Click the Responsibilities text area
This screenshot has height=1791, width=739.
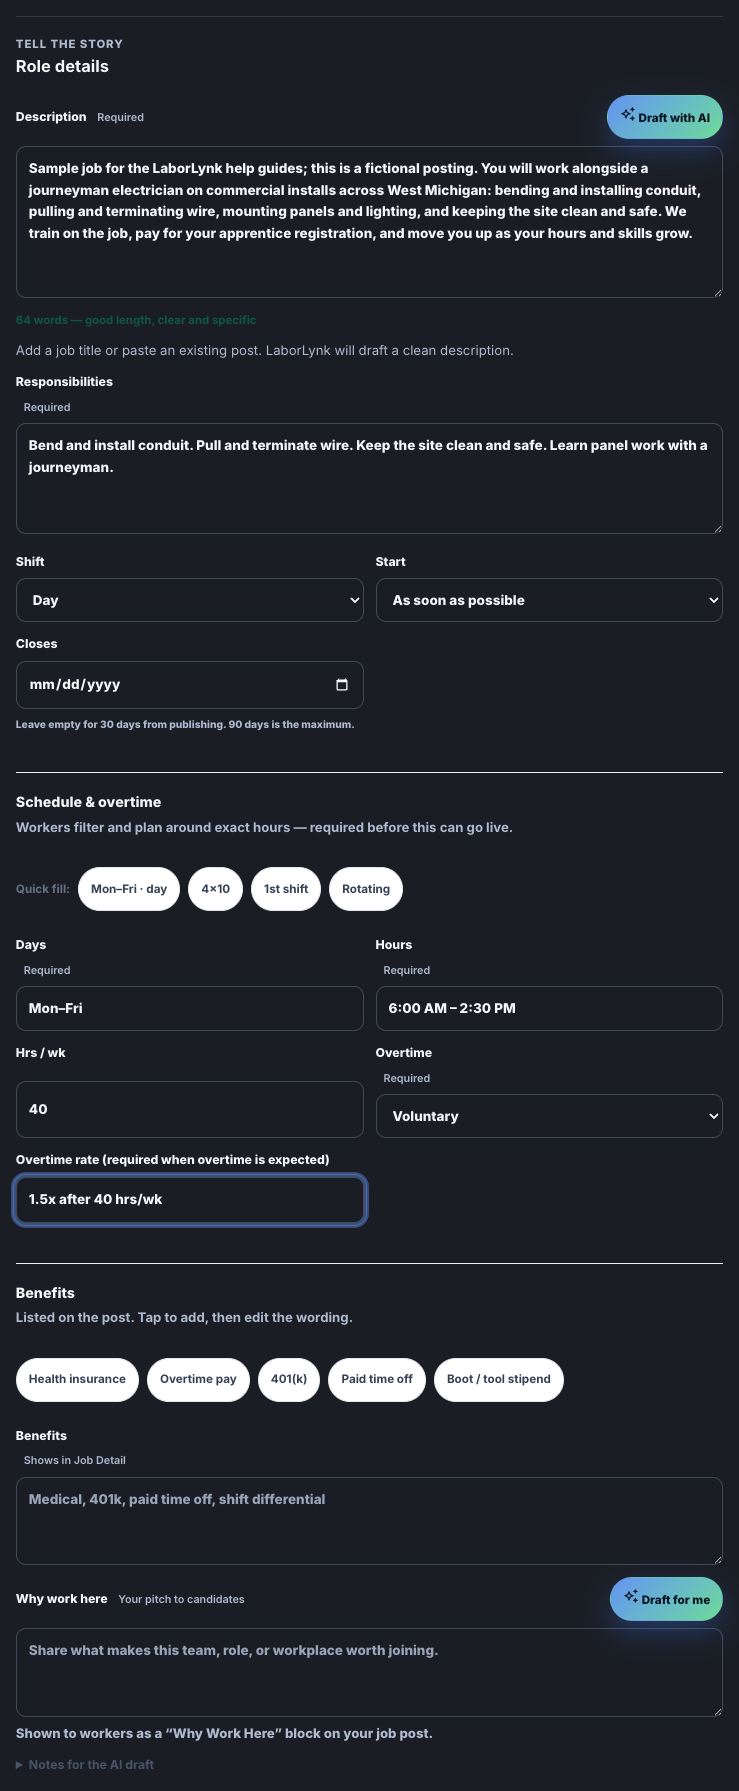click(369, 478)
